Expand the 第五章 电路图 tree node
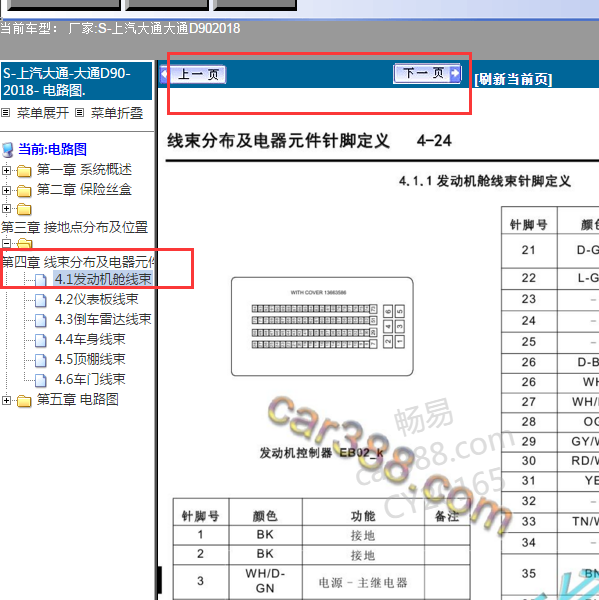The image size is (599, 600). 6,400
